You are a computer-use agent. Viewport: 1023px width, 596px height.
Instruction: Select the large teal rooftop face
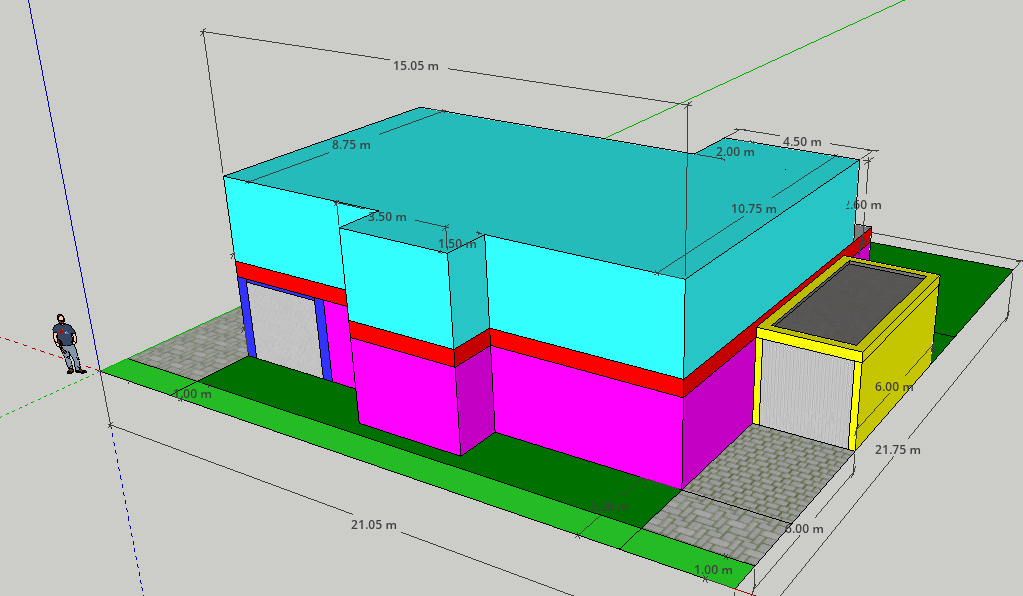pos(600,190)
